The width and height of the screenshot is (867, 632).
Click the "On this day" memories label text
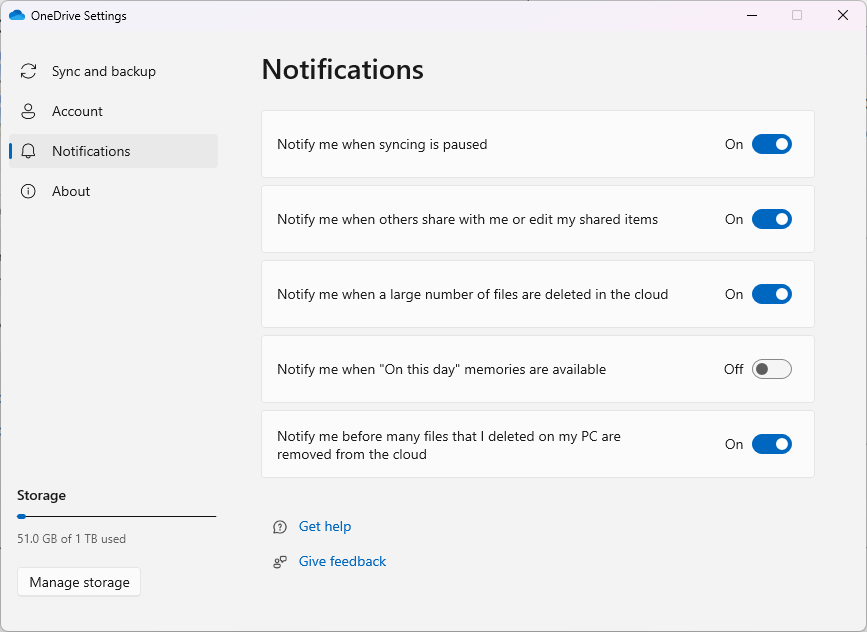coord(442,369)
